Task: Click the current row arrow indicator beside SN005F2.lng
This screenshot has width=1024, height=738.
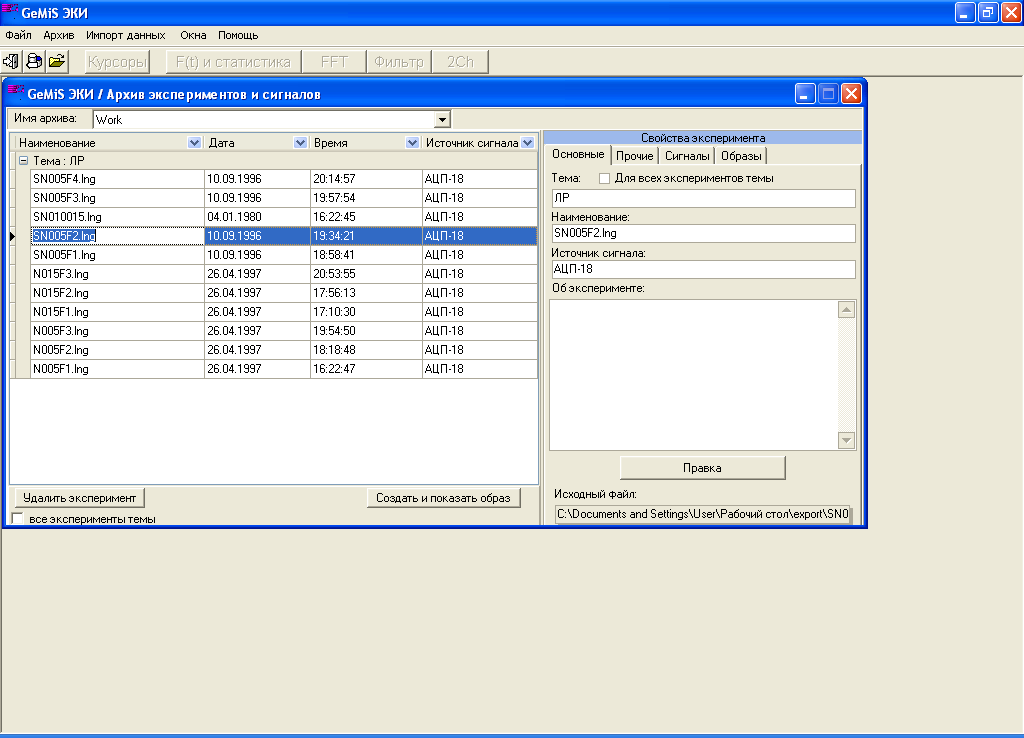Action: [x=12, y=236]
